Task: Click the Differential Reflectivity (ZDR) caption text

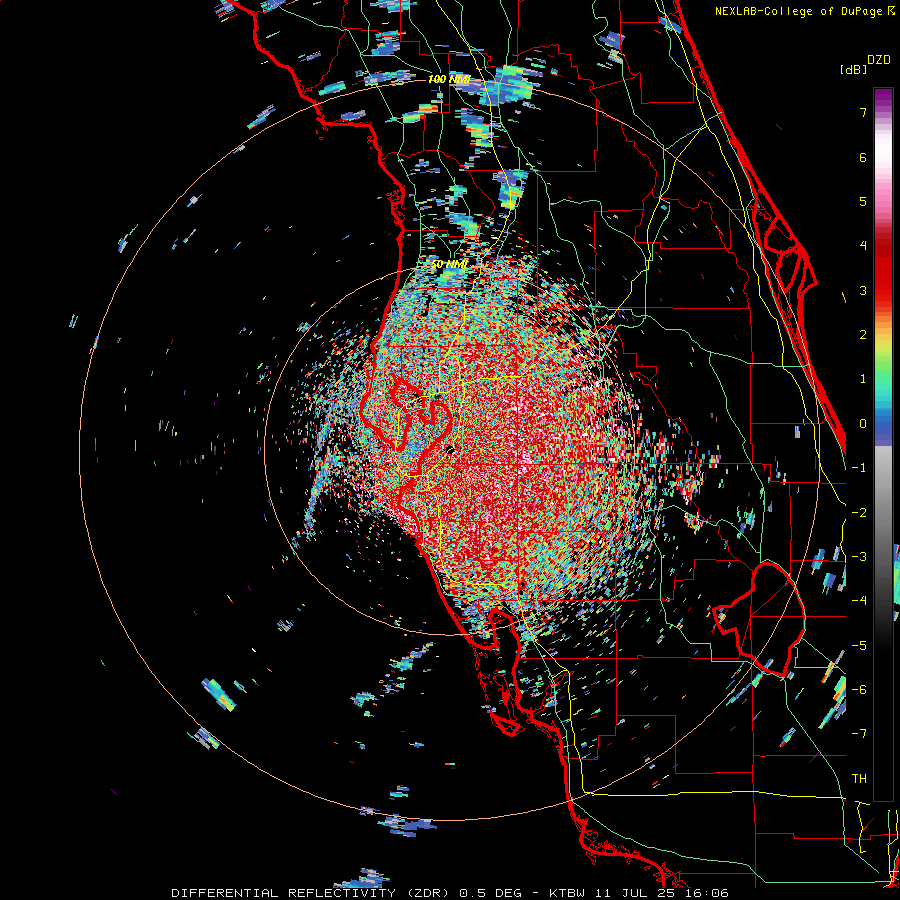Action: pos(311,893)
